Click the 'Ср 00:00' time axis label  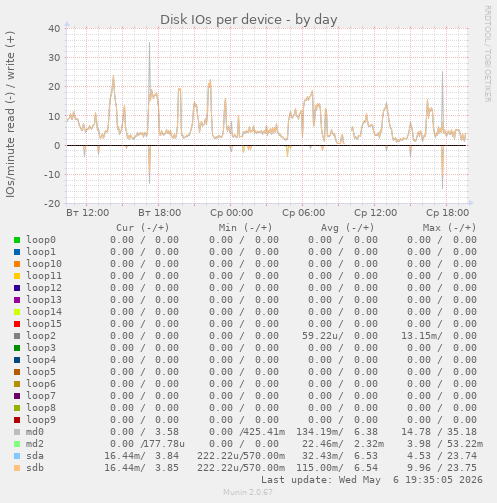click(x=232, y=213)
